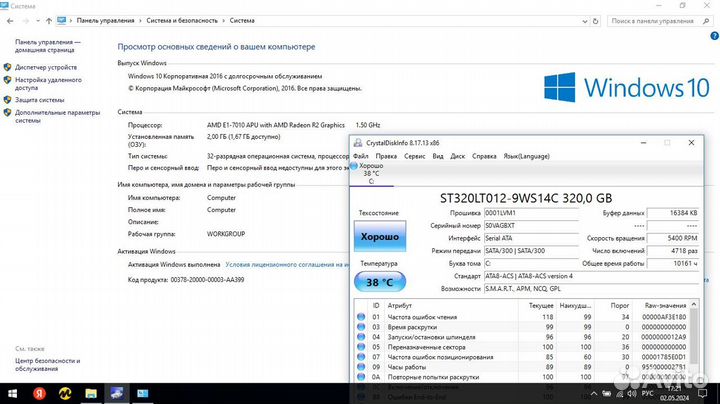Open Центр безопасности и обслуживания link
Viewport: 720px width, 404px height.
point(47,365)
